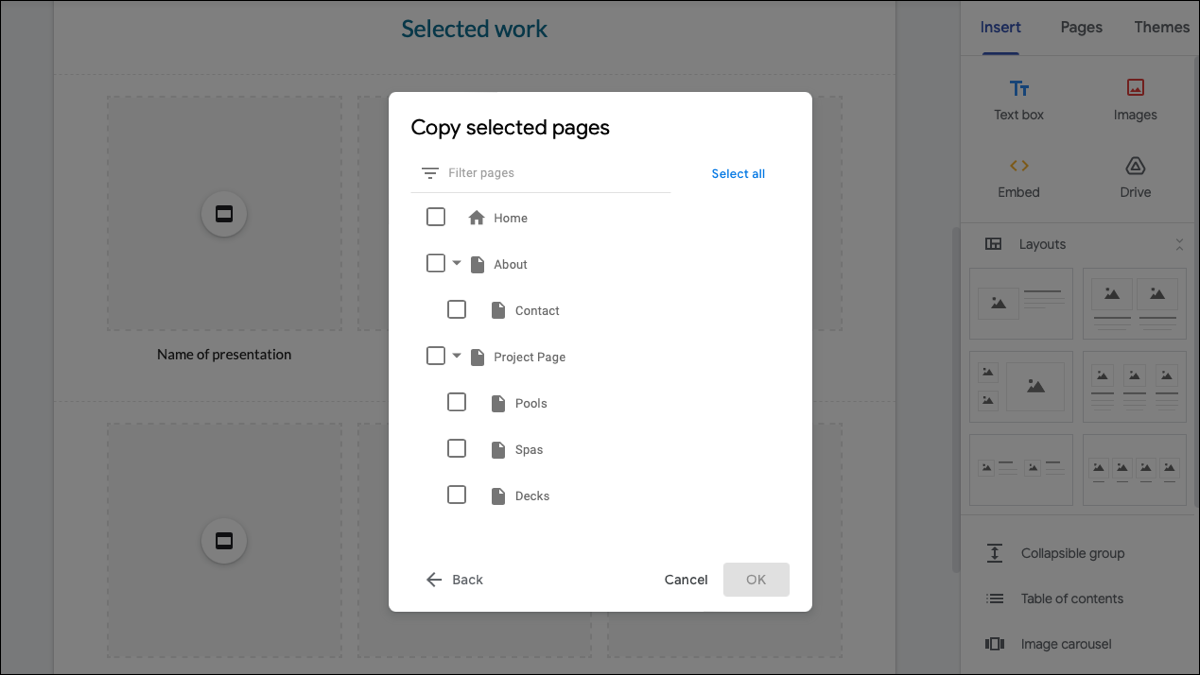Check the Home page checkbox
This screenshot has height=675, width=1200.
(x=436, y=216)
